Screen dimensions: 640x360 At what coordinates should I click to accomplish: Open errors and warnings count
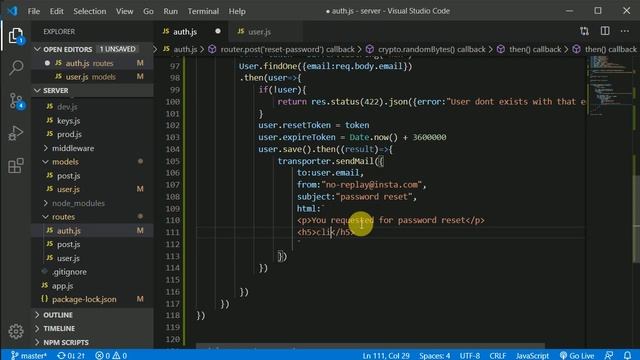[111, 356]
